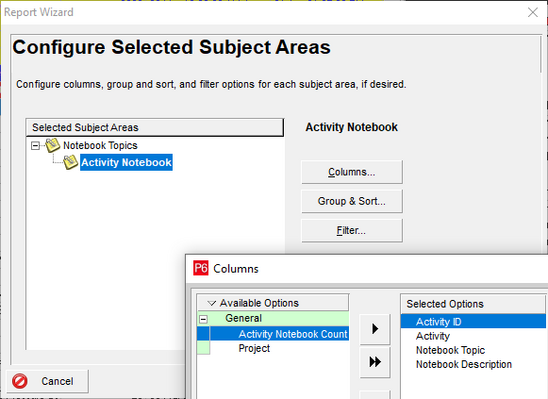Click the P6 logo in Columns dialog
The height and width of the screenshot is (399, 548).
pyautogui.click(x=201, y=268)
